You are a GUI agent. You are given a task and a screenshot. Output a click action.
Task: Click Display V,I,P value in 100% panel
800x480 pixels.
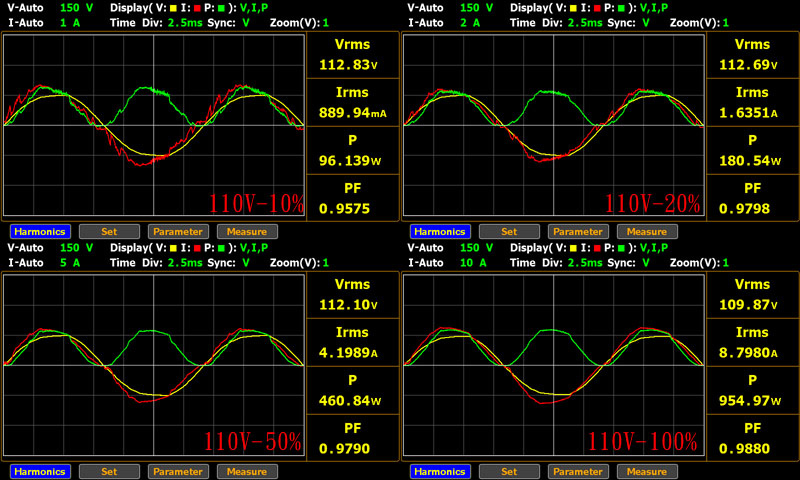pyautogui.click(x=654, y=247)
